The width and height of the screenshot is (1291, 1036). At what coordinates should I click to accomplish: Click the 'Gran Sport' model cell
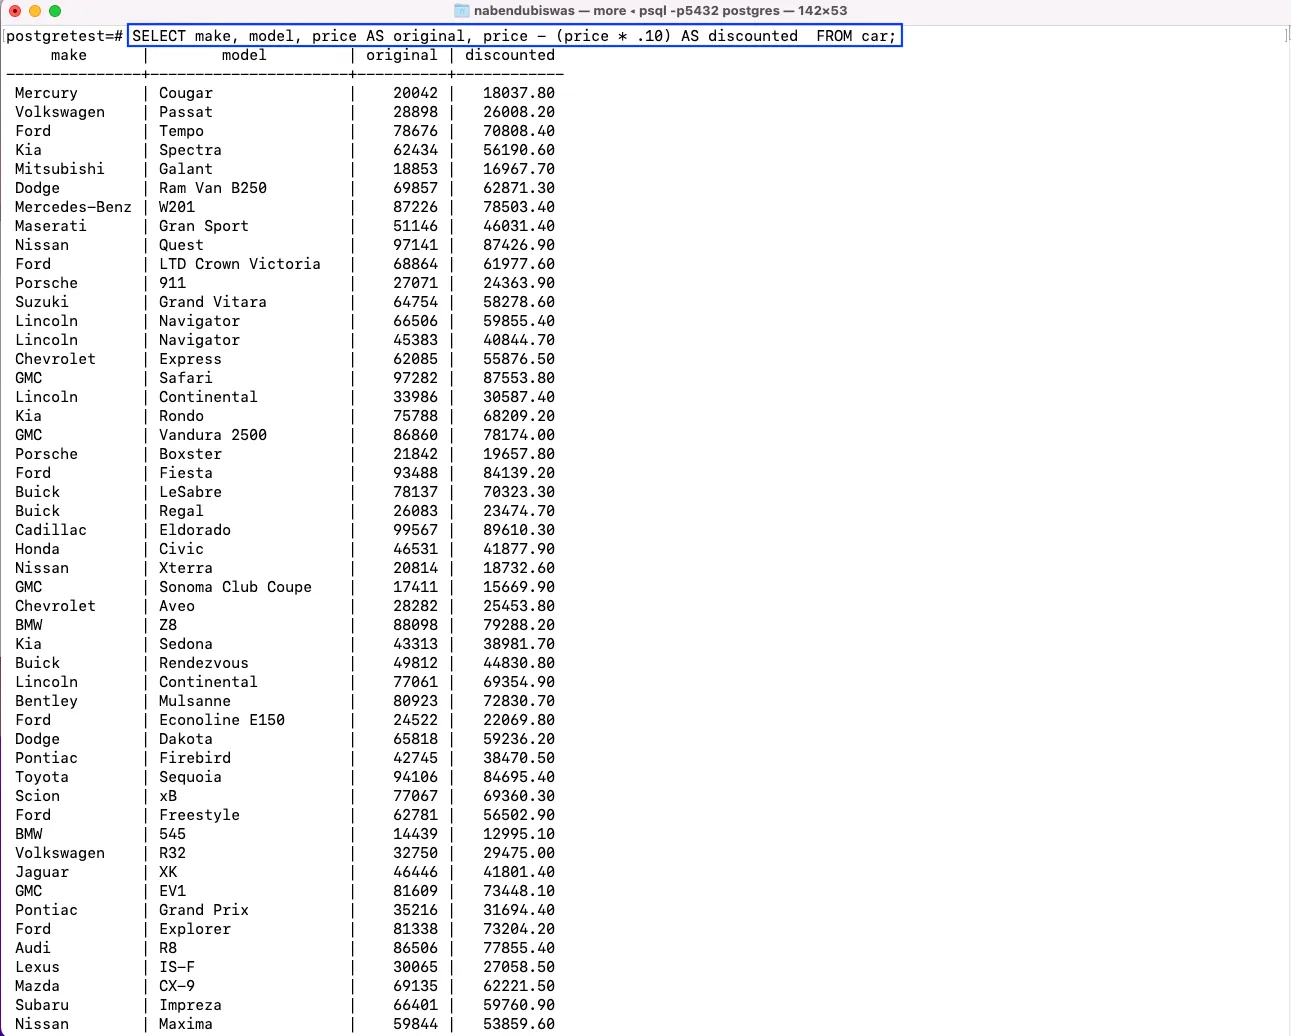[204, 226]
